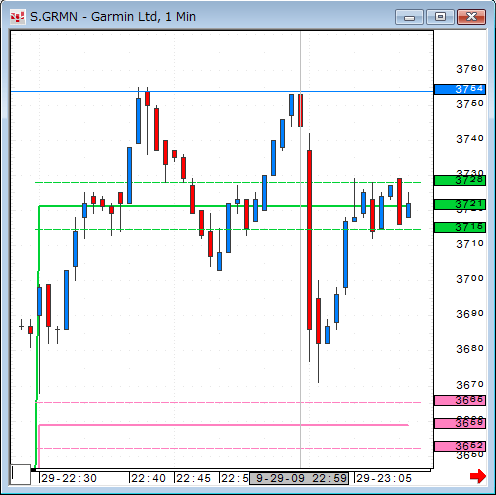Click the 3760 price scale value
This screenshot has width=496, height=495.
click(x=470, y=69)
